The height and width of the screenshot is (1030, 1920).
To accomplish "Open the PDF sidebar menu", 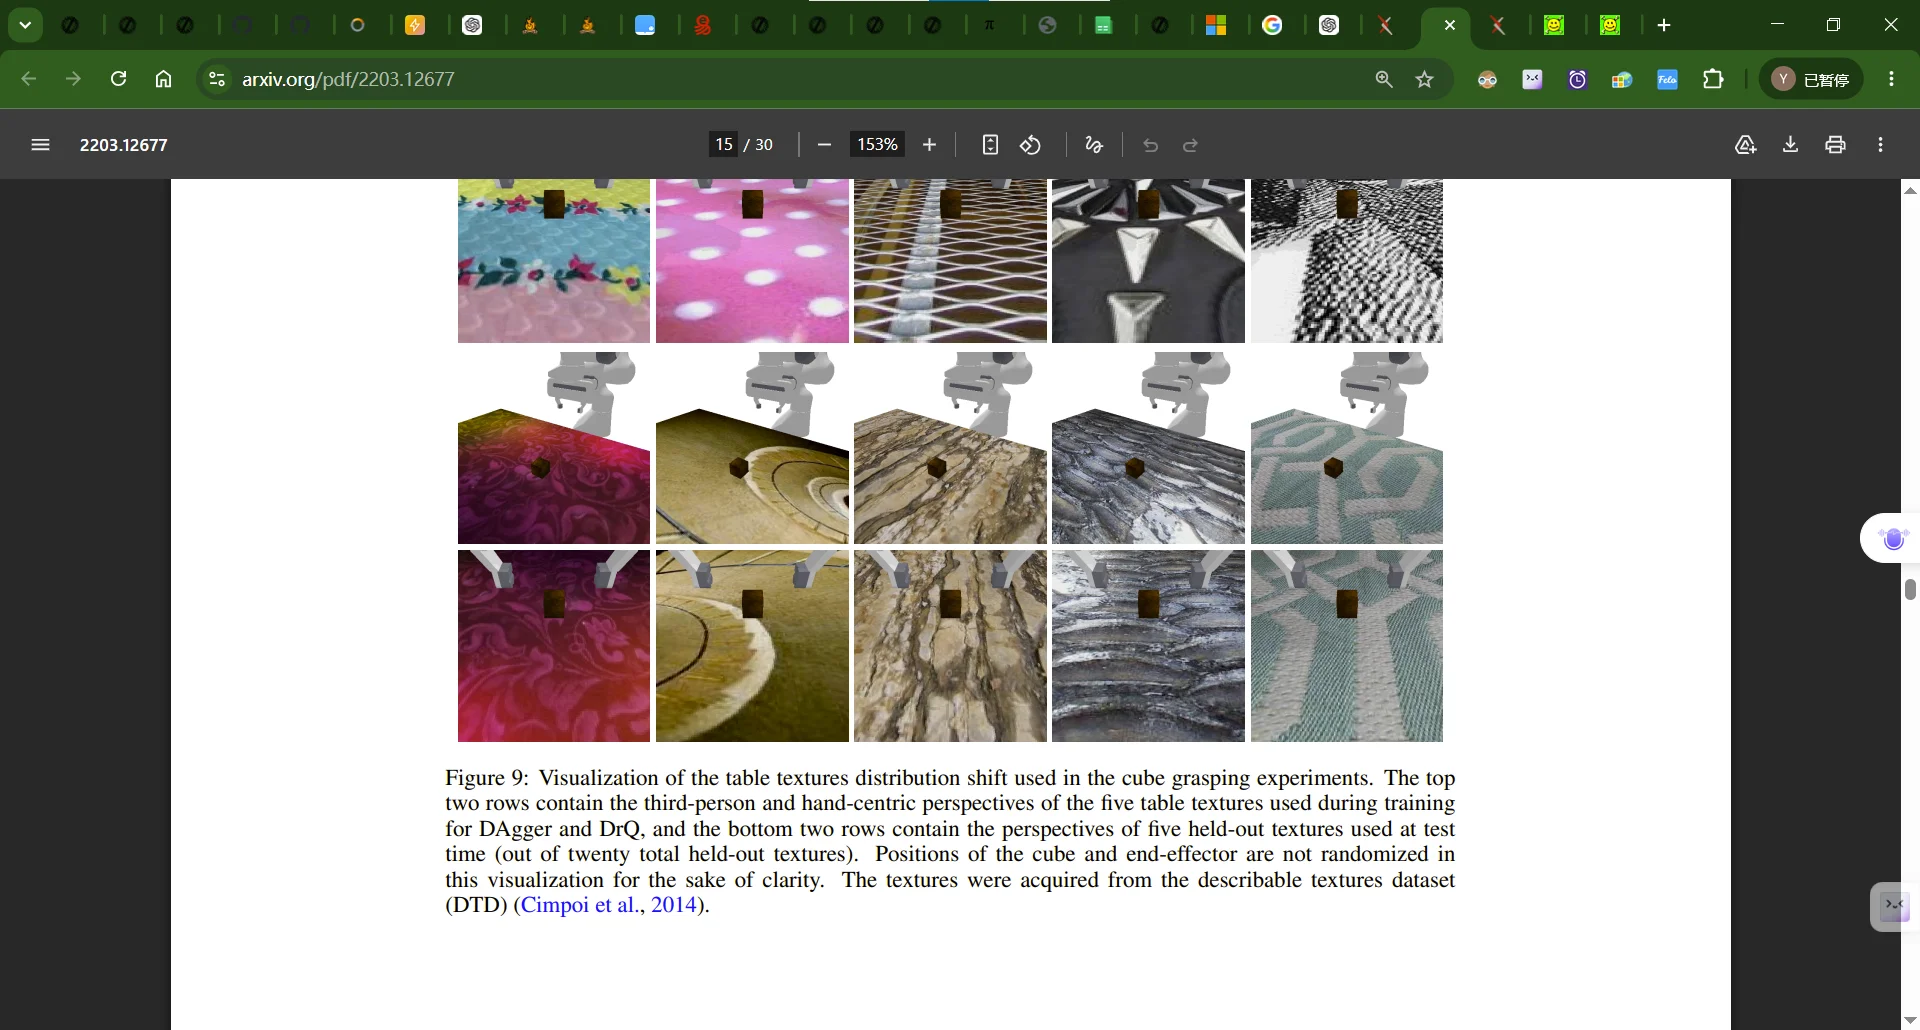I will coord(40,145).
